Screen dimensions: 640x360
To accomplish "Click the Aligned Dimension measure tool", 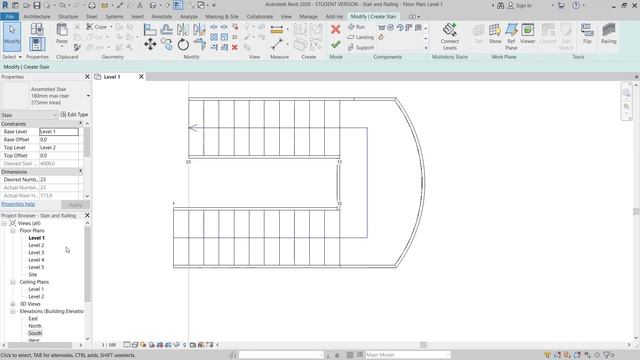I will pos(277,30).
